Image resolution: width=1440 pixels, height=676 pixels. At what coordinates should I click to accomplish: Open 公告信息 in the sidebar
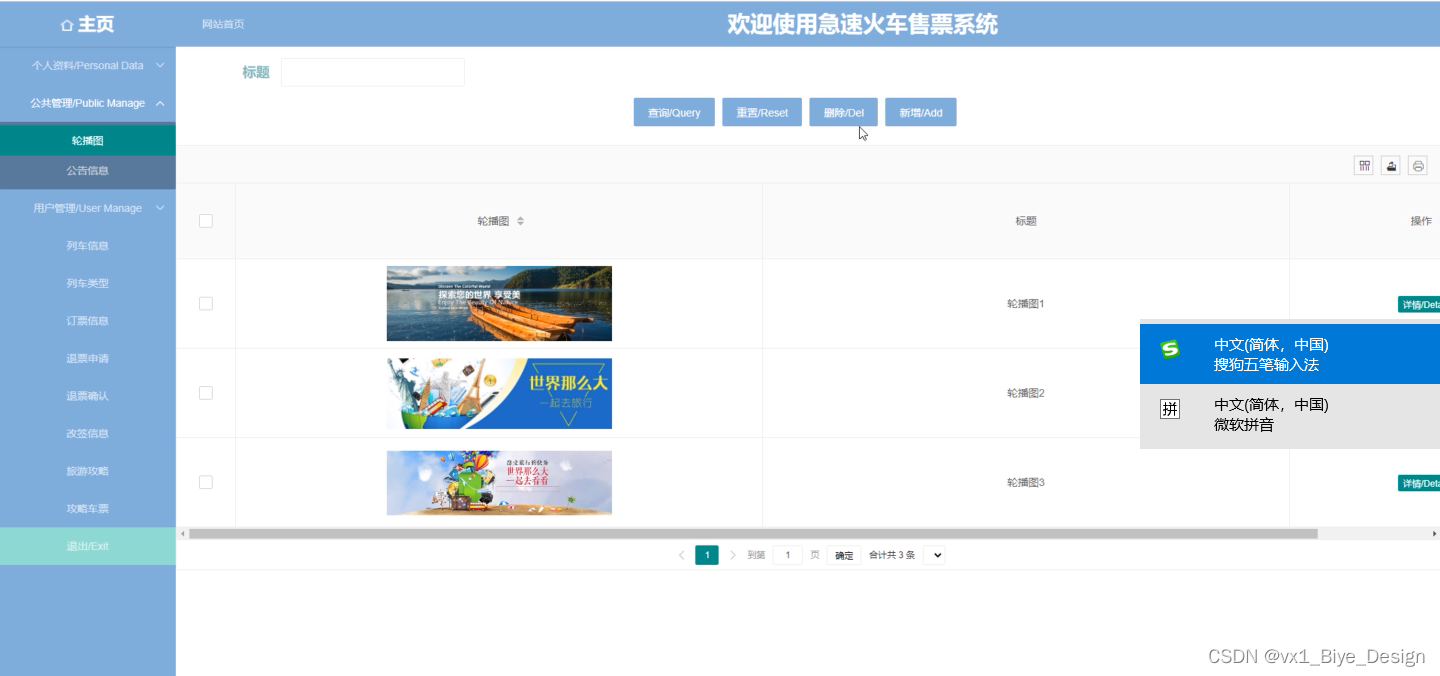pos(88,171)
